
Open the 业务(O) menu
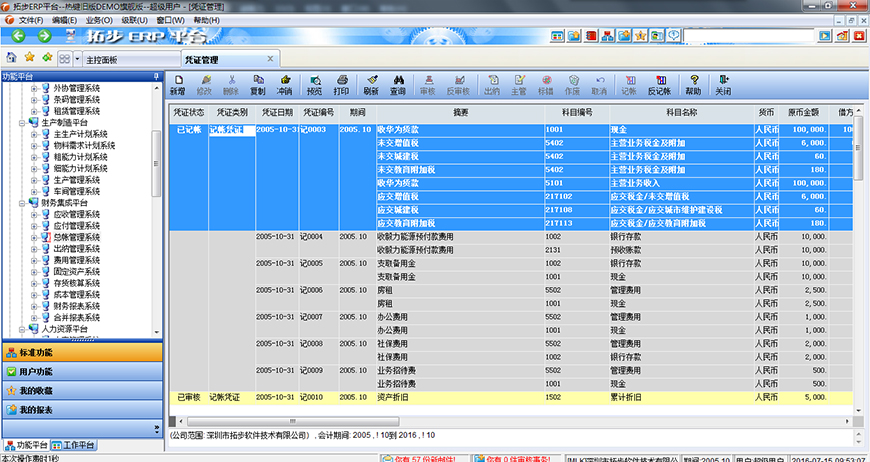tap(99, 20)
